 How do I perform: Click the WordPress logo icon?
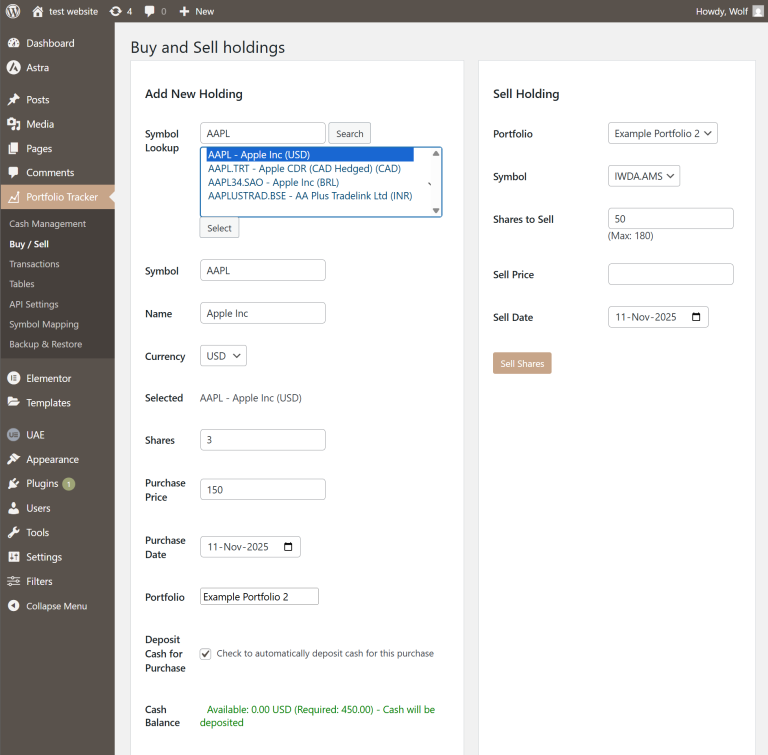13,11
